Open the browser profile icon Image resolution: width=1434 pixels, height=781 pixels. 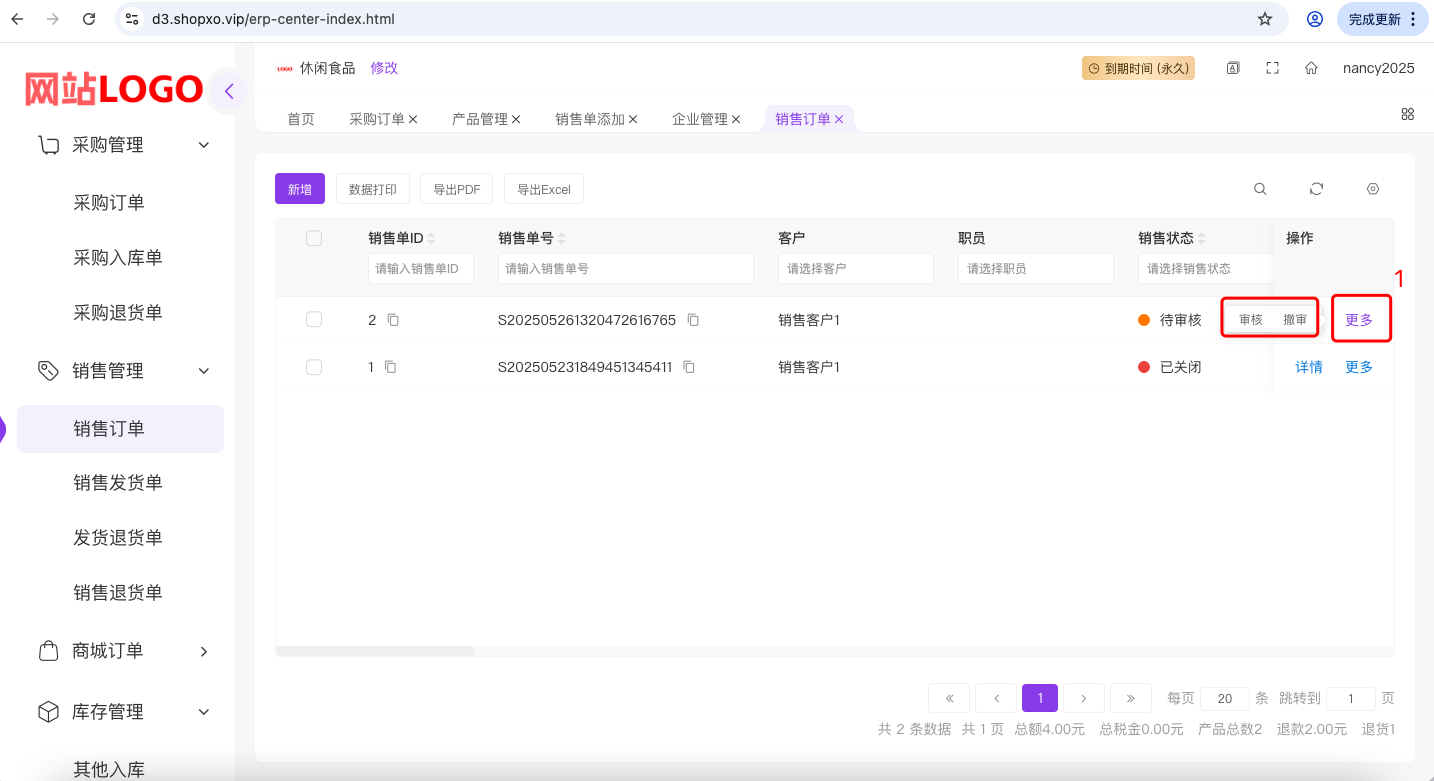point(1315,19)
